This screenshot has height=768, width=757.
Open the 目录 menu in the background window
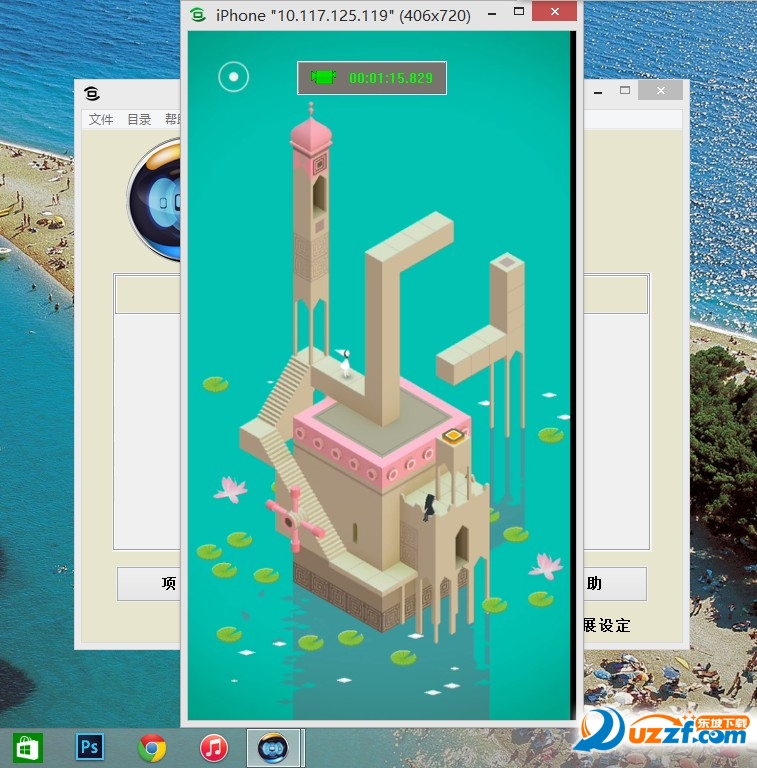click(139, 119)
